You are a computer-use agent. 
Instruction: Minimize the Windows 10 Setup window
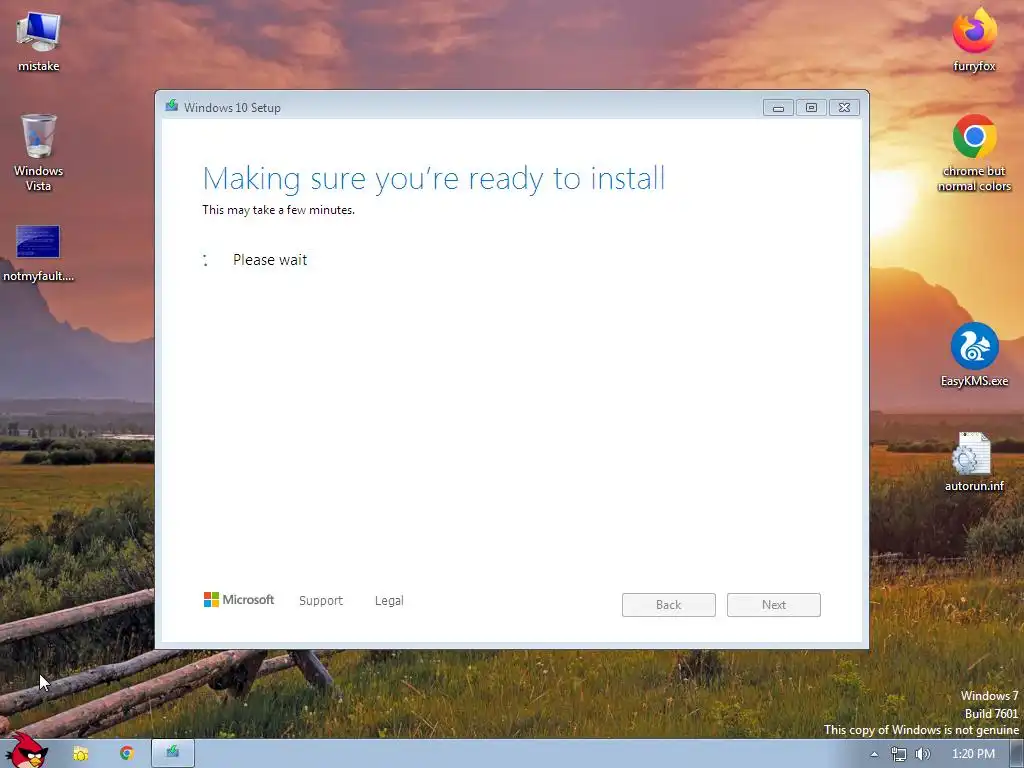click(778, 108)
